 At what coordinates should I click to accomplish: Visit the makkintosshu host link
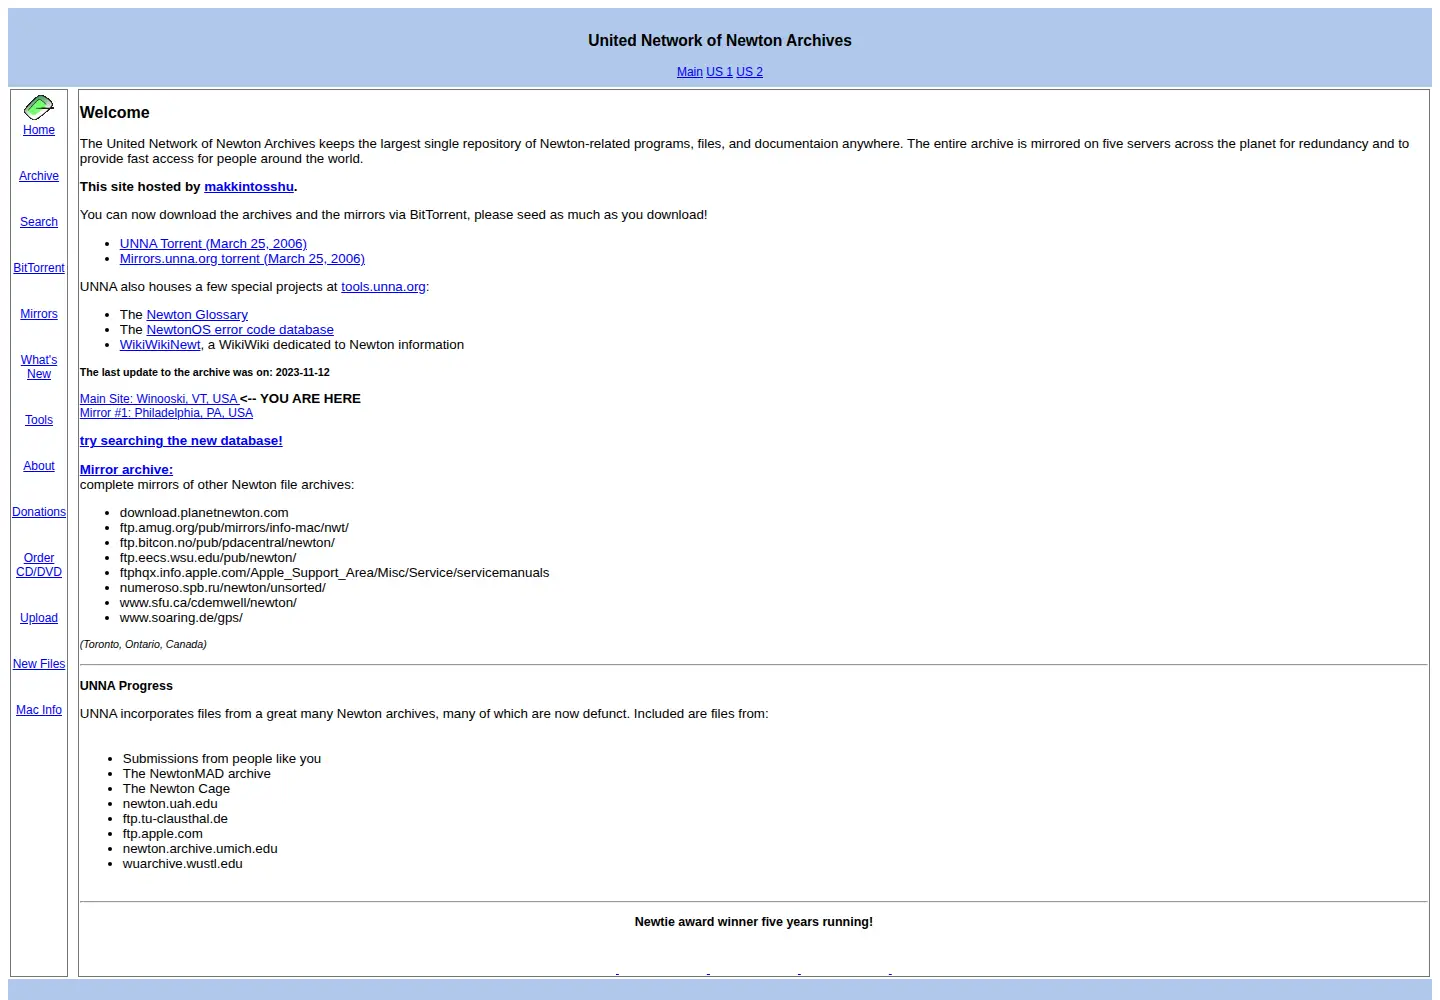pyautogui.click(x=249, y=187)
